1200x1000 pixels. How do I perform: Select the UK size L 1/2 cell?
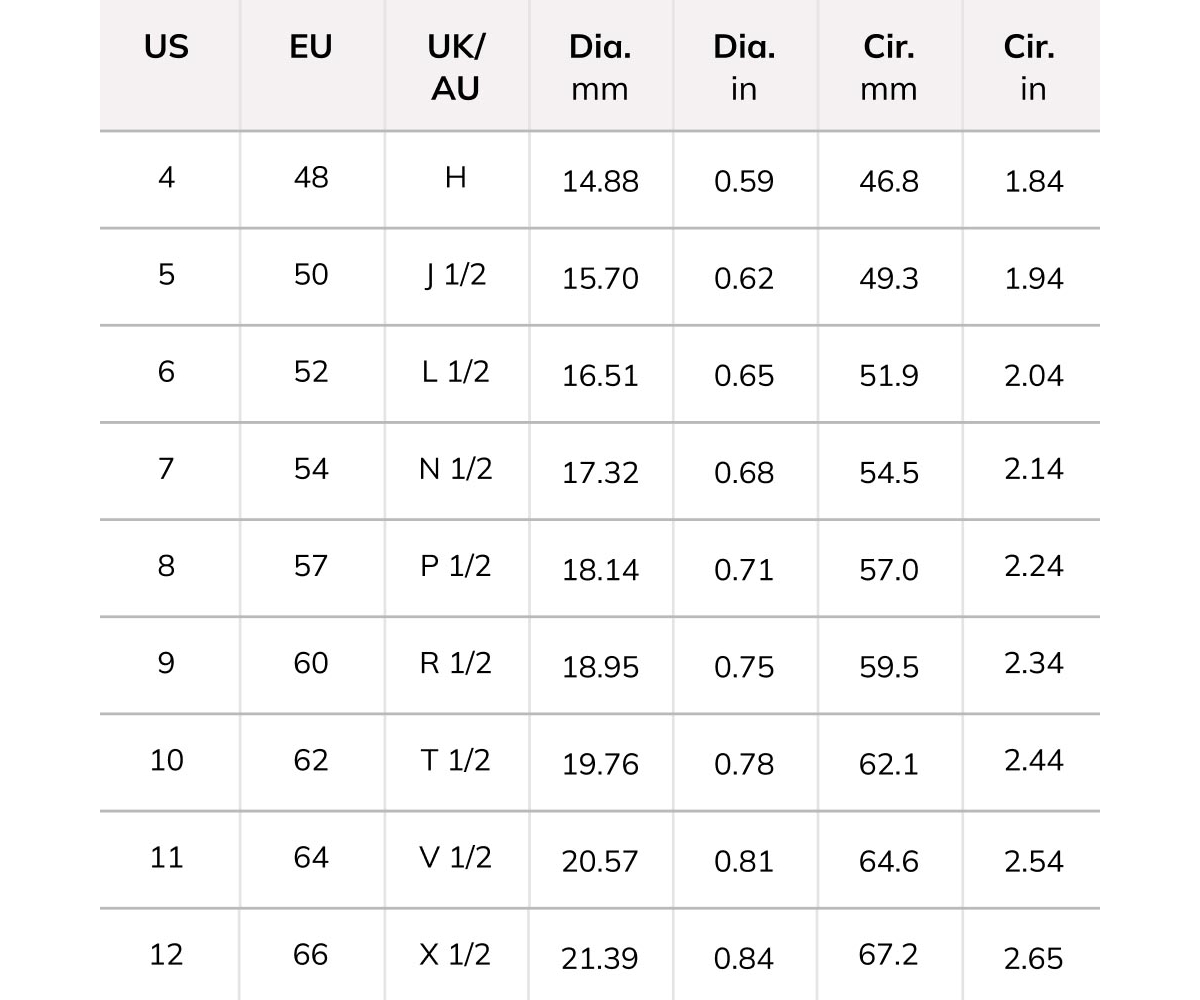pos(455,372)
